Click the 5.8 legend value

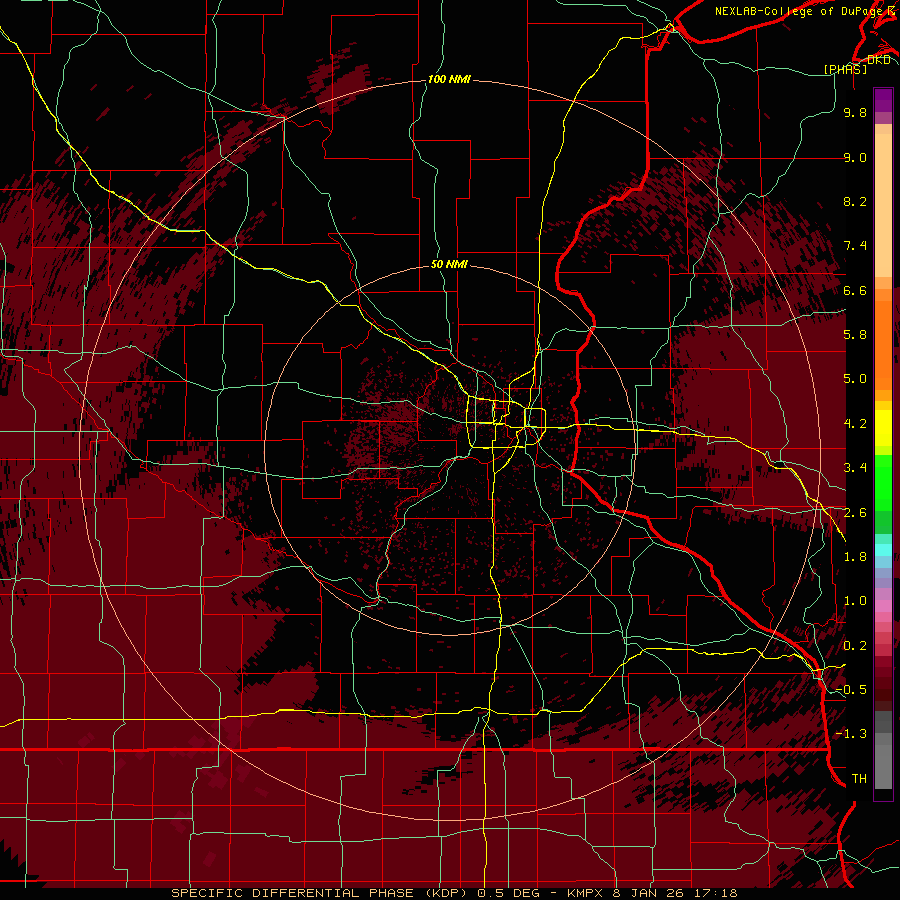(x=855, y=335)
